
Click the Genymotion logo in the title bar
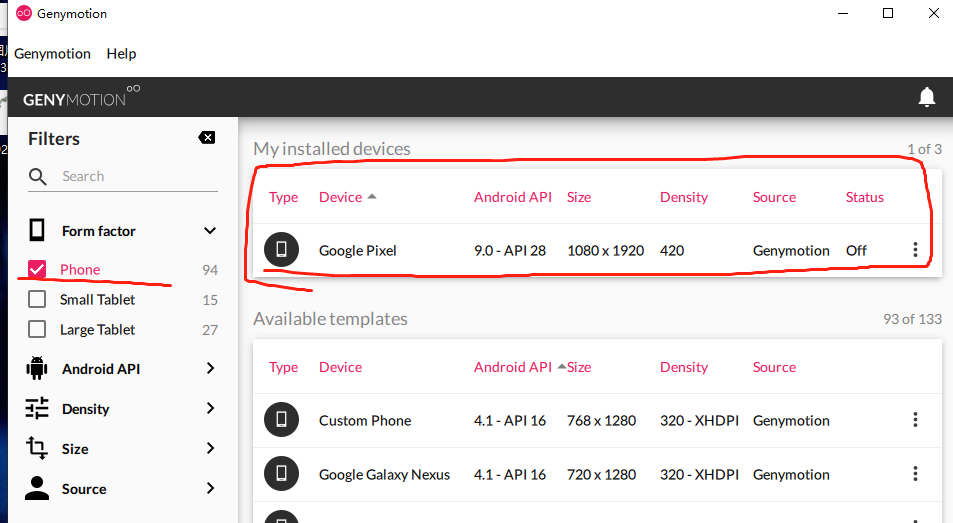click(x=24, y=13)
